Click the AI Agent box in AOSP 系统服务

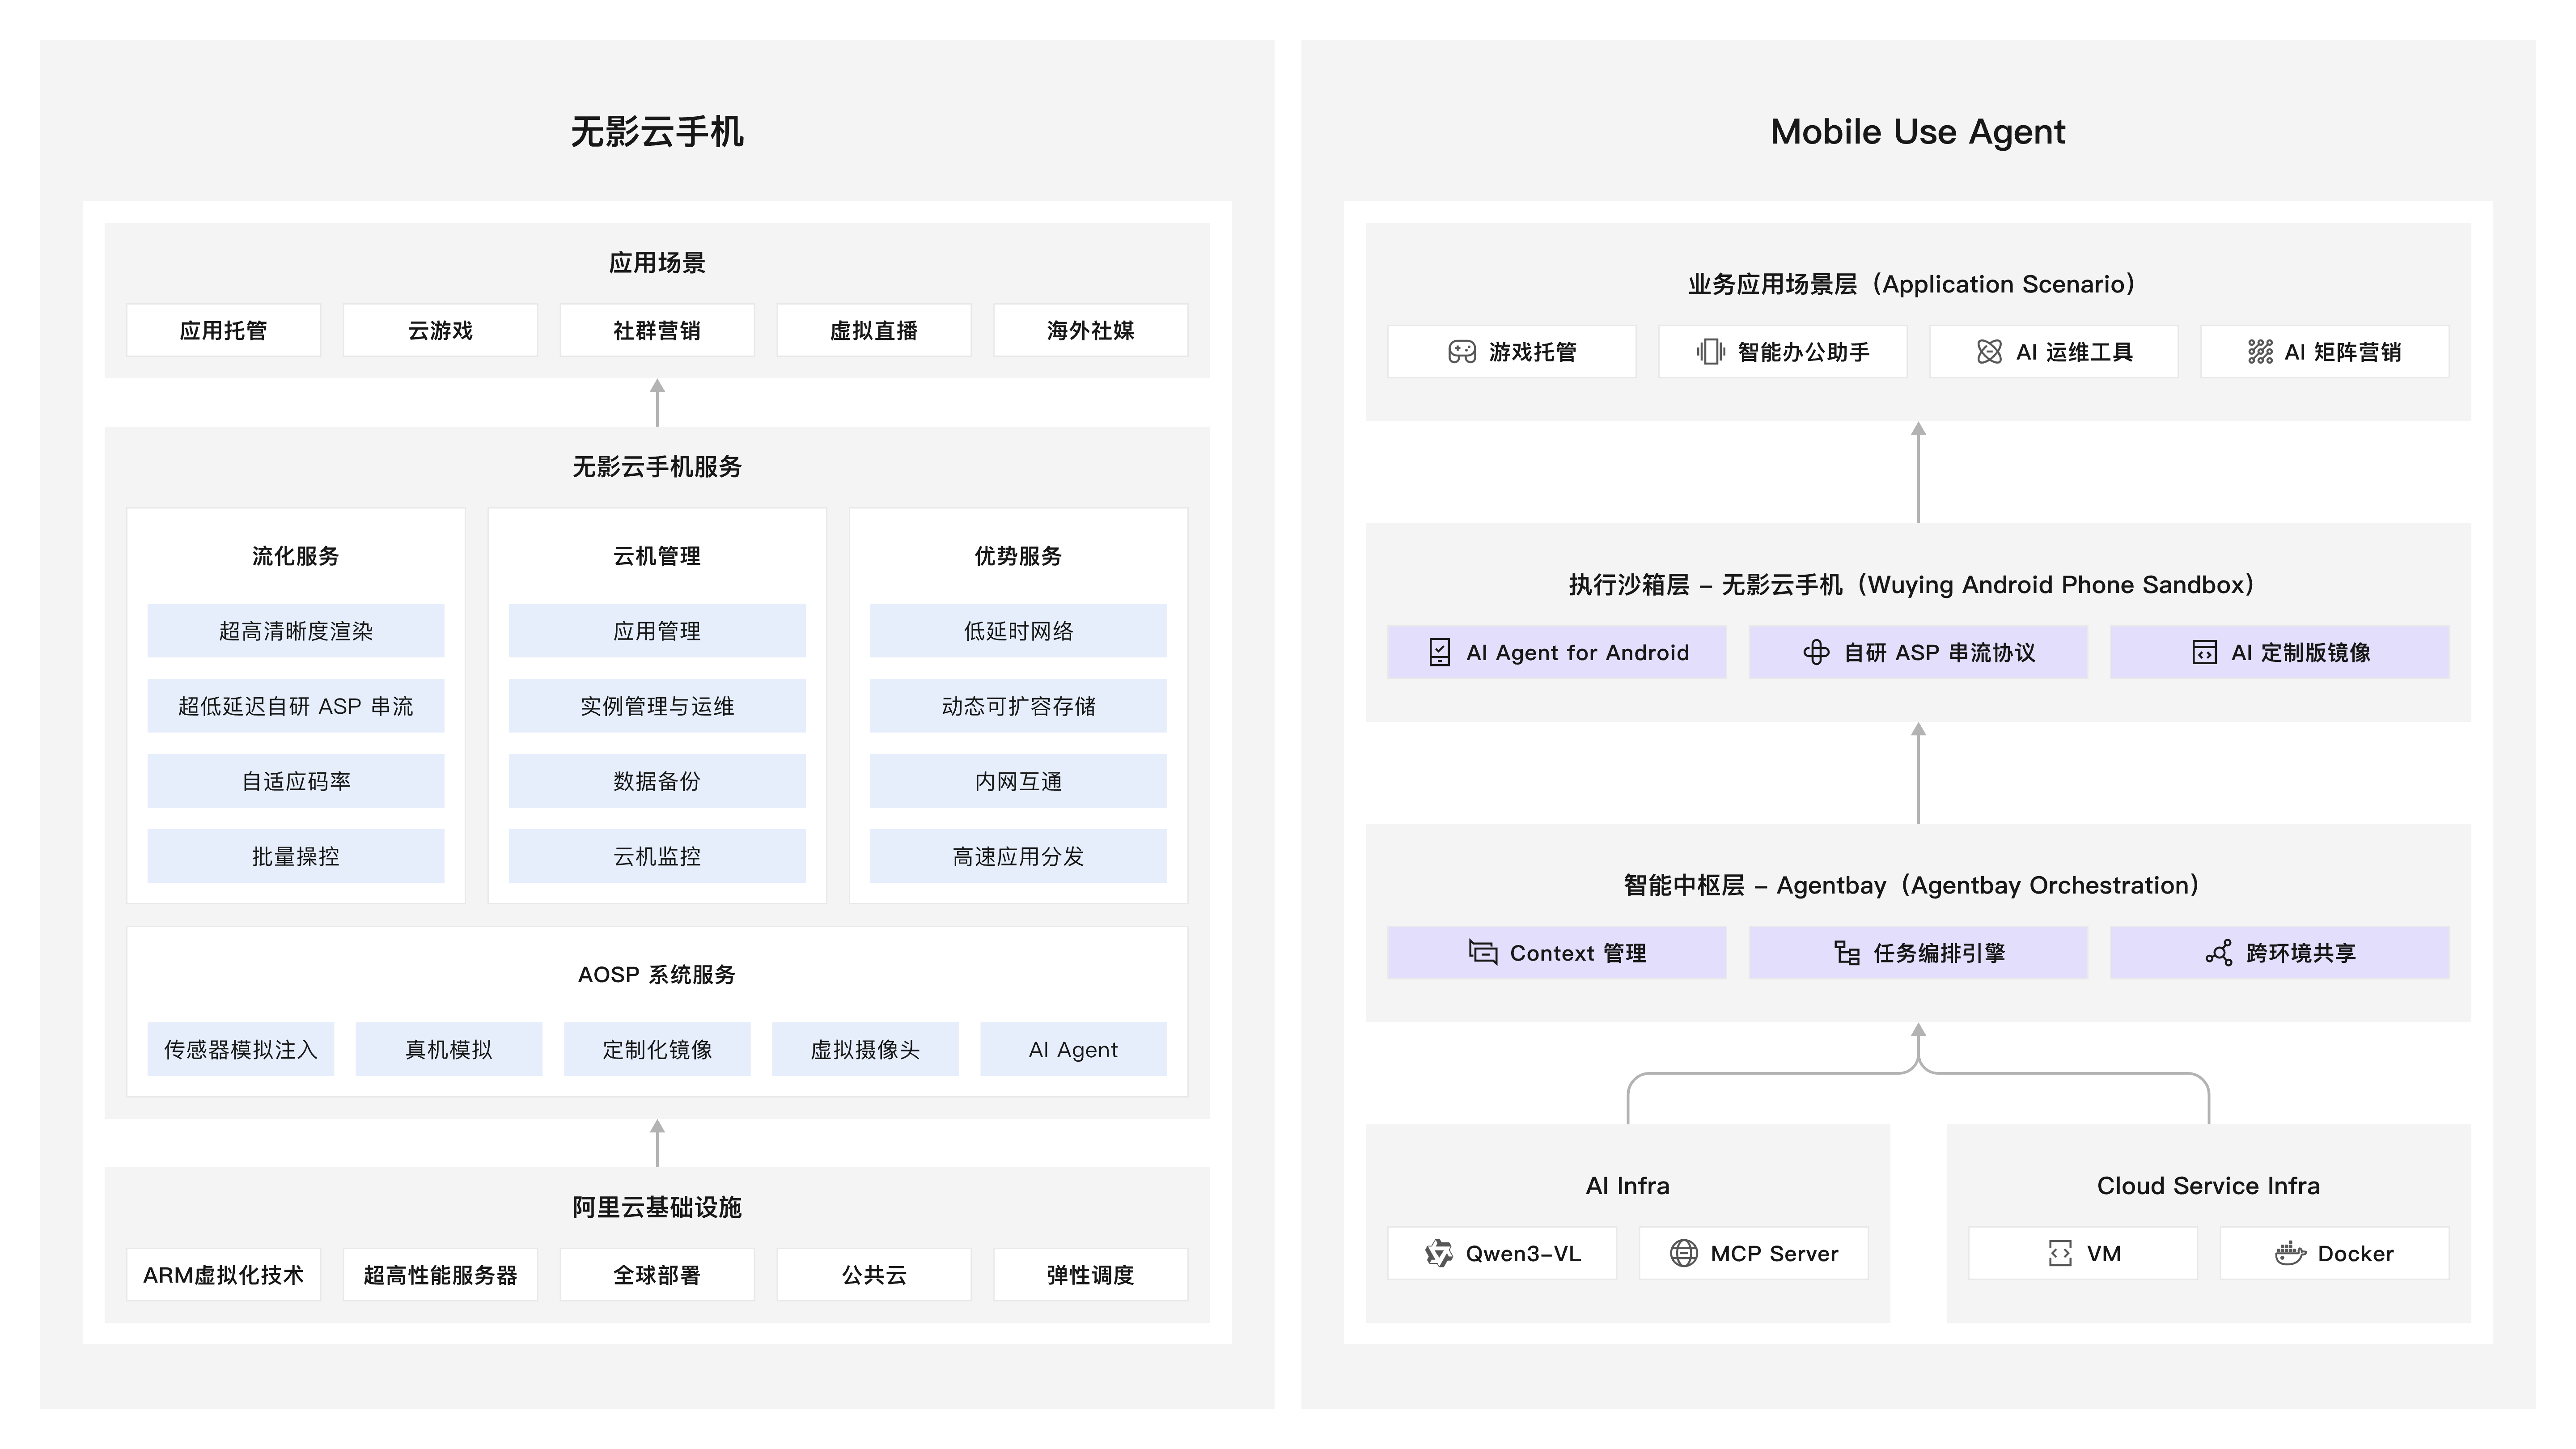point(1073,1049)
